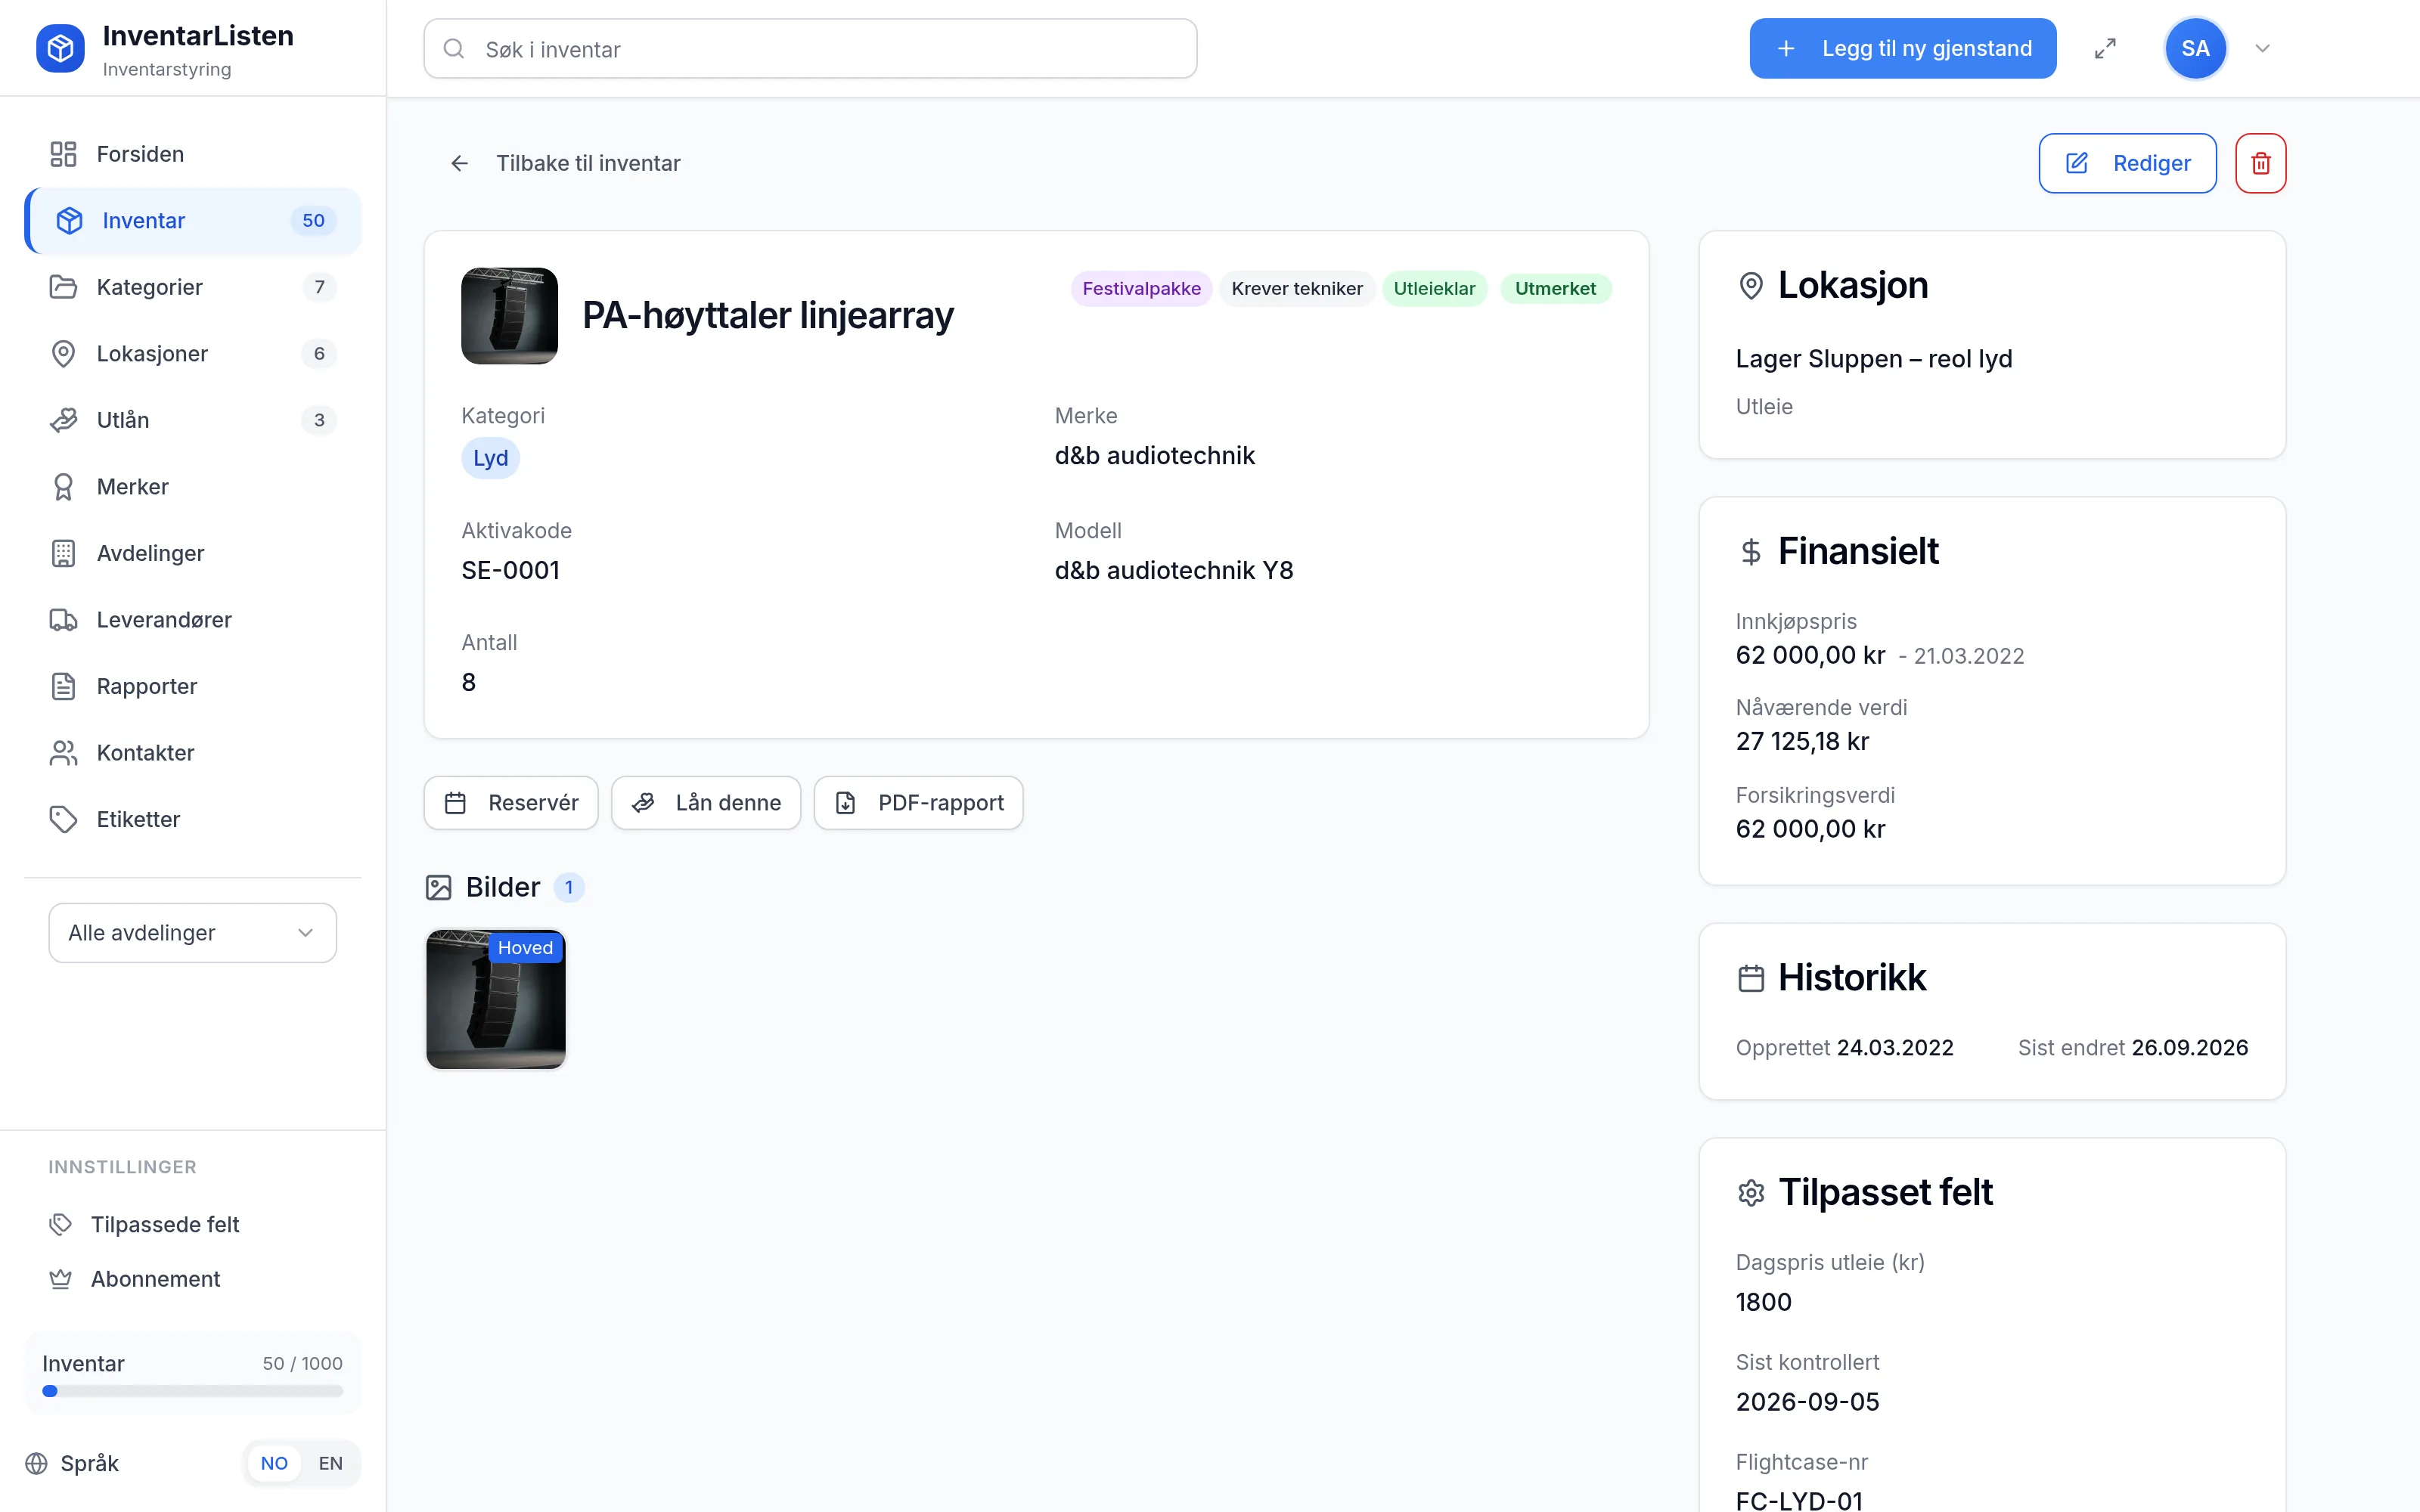Click the InventarListen cube logo

tap(60, 48)
